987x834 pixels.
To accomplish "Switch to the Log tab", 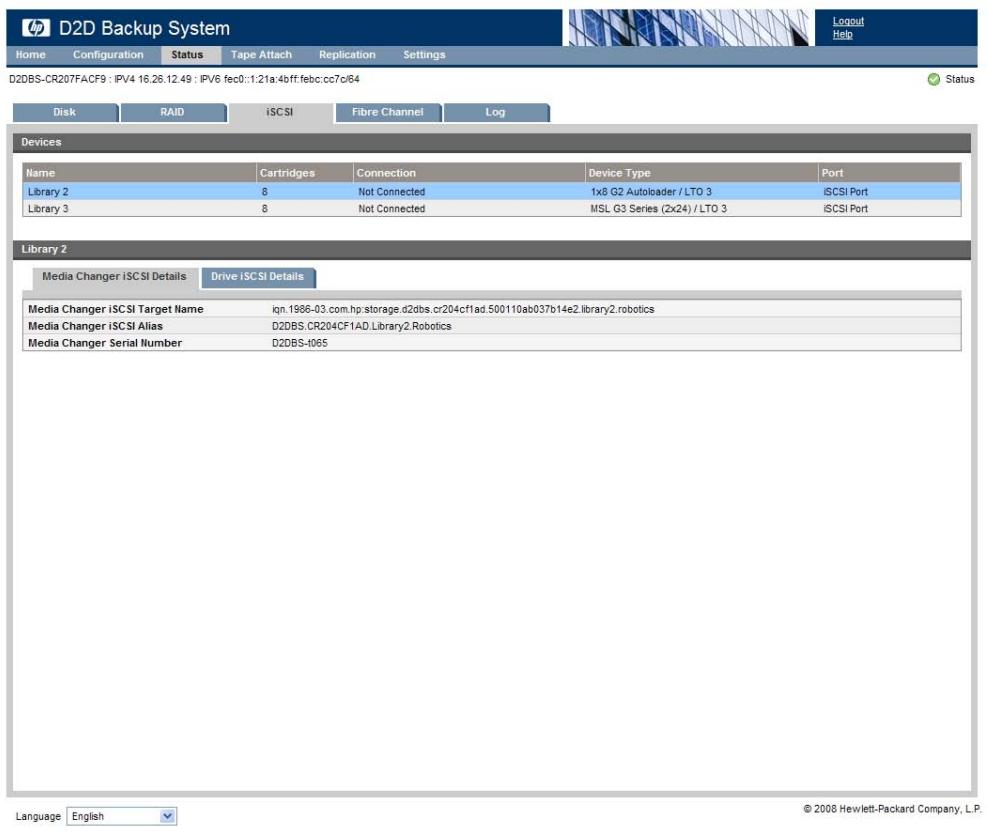I will point(495,112).
